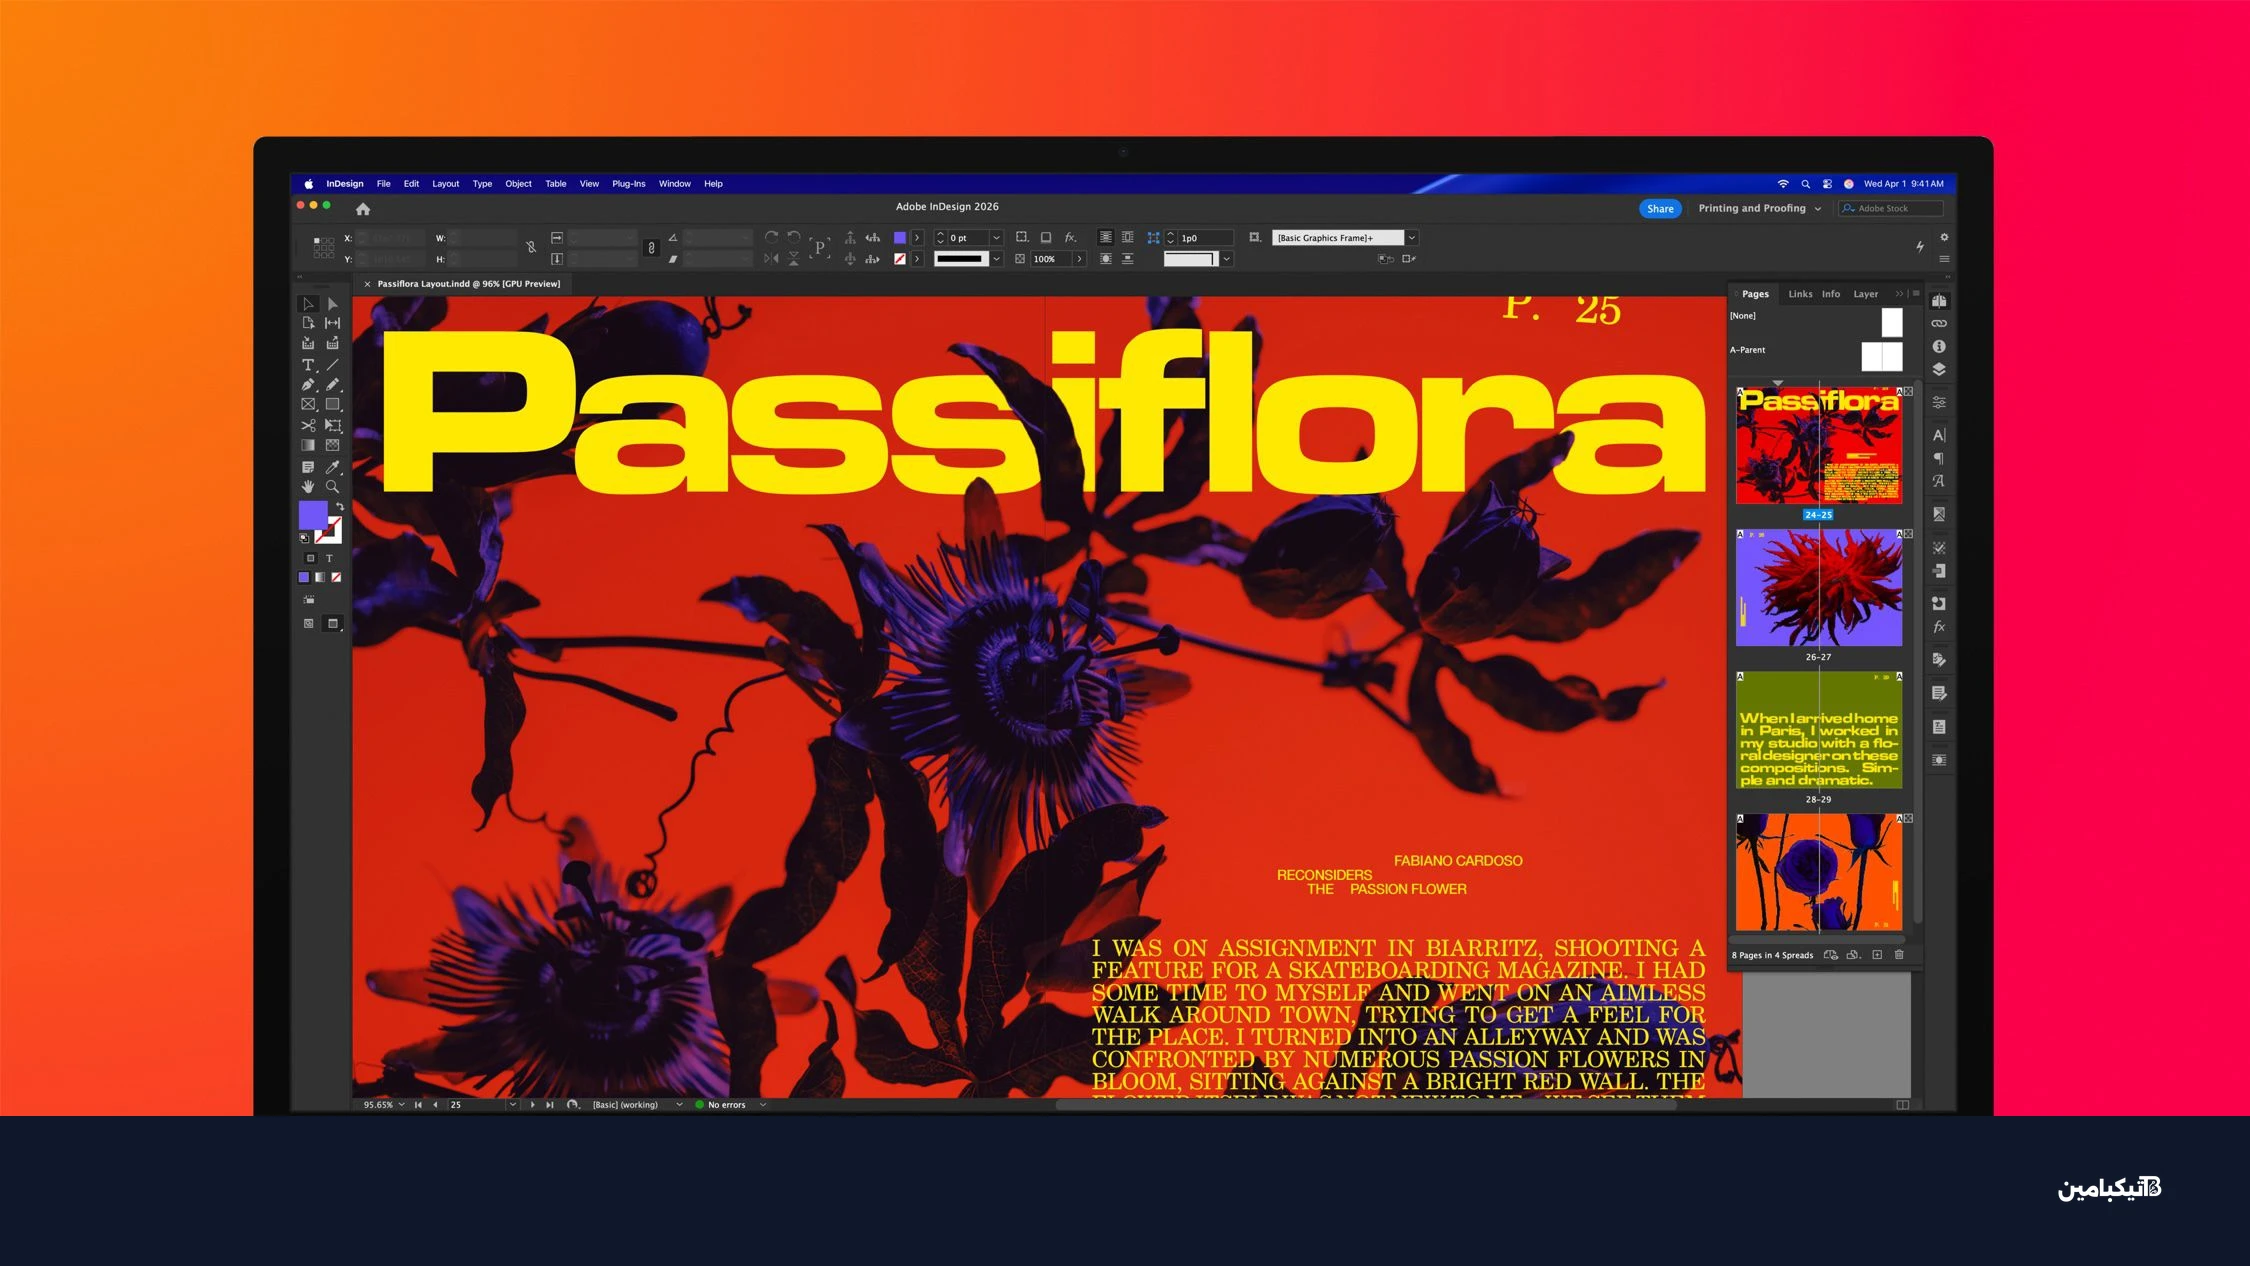Screen dimensions: 2250x1266
Task: Toggle constrain proportions chain link icon
Action: [x=651, y=248]
